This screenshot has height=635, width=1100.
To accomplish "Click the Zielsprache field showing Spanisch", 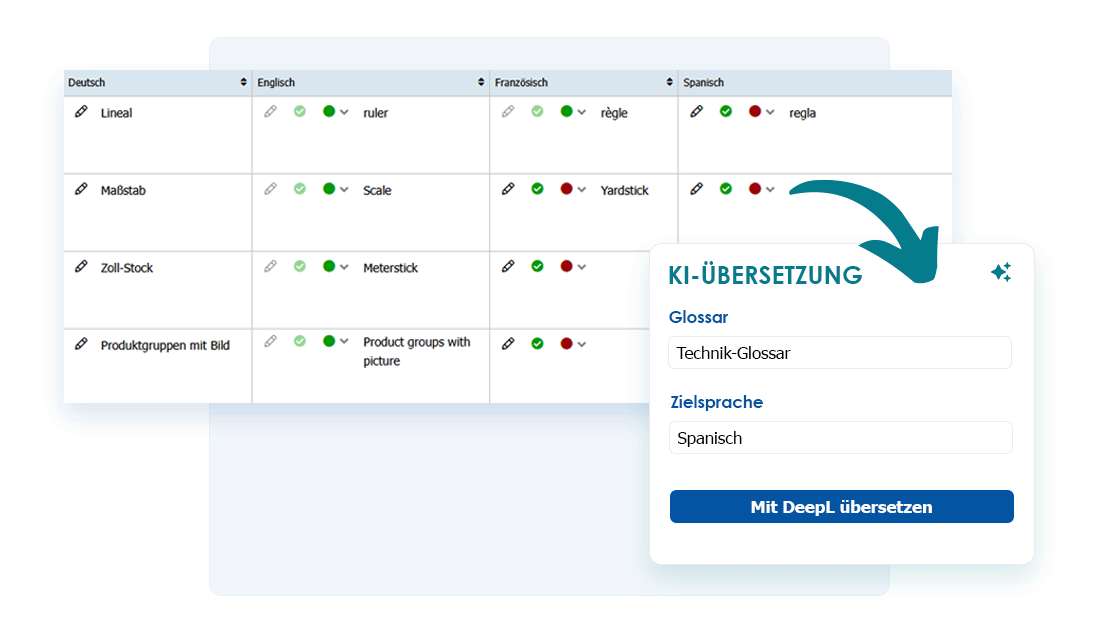I will coord(840,437).
